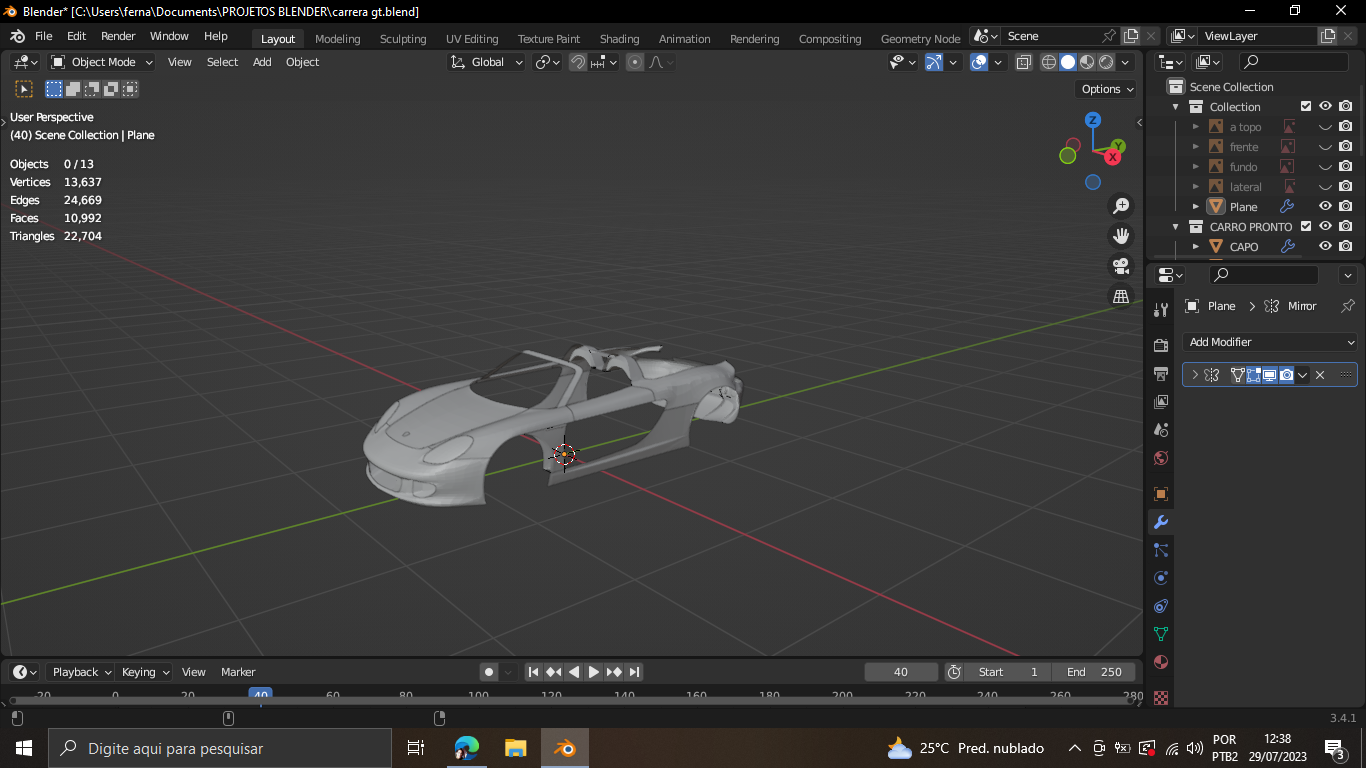The image size is (1366, 768).
Task: Open the File menu
Action: point(44,36)
